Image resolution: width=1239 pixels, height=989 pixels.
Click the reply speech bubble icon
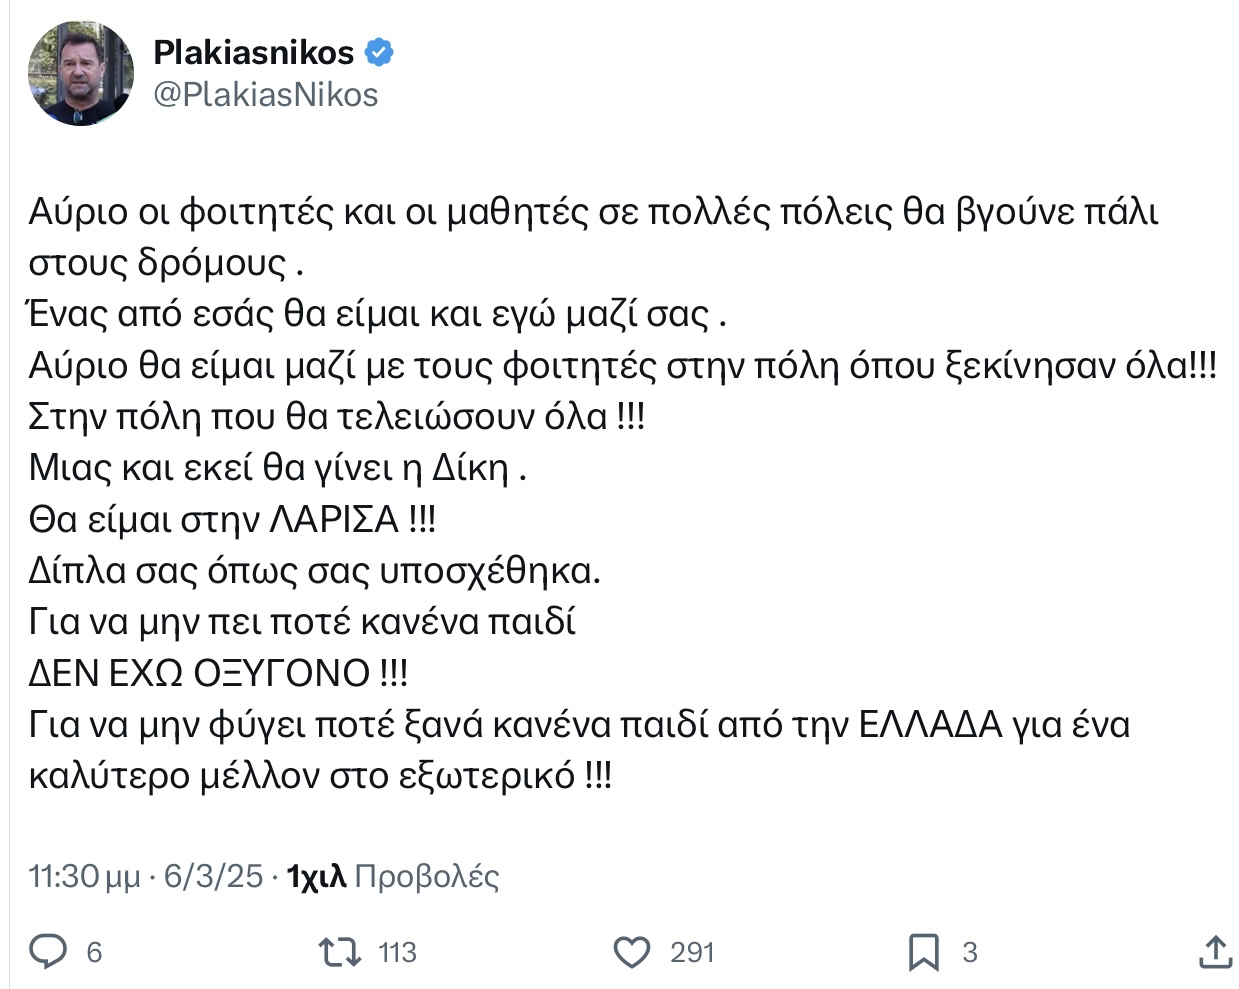point(48,952)
